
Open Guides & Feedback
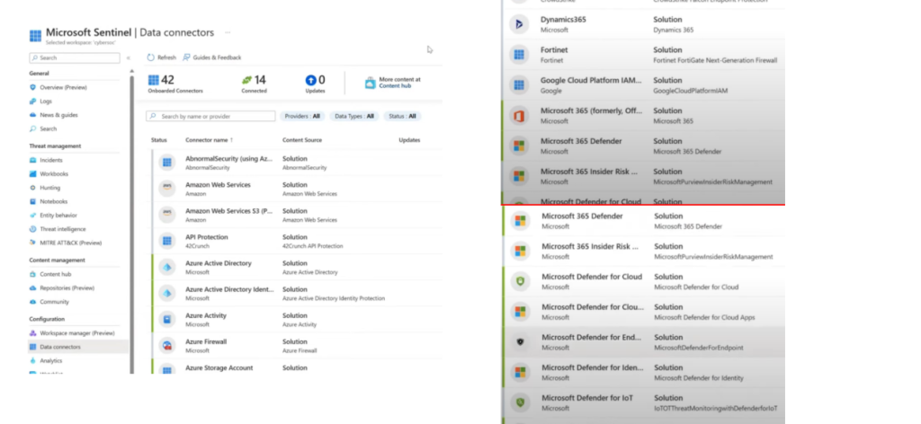click(212, 58)
